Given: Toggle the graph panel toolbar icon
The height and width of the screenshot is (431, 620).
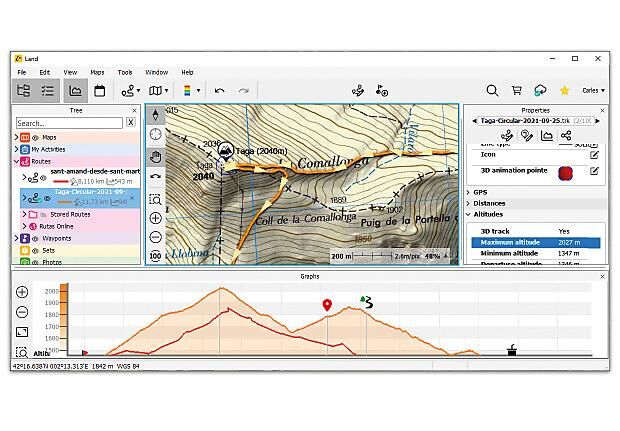Looking at the screenshot, I should click(75, 91).
